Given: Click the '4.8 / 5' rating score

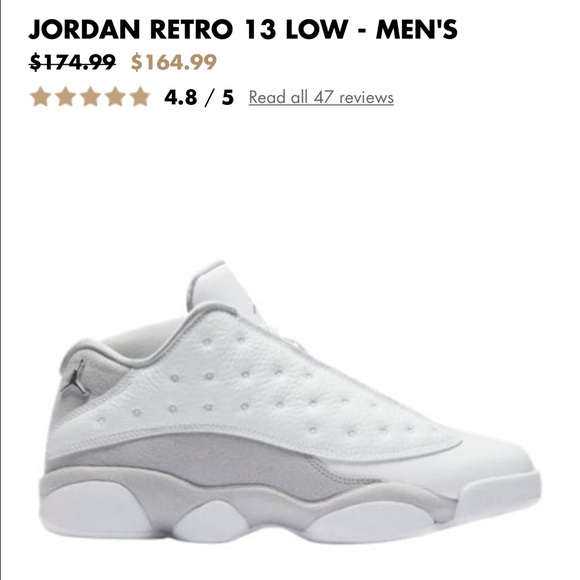Looking at the screenshot, I should pyautogui.click(x=199, y=97).
